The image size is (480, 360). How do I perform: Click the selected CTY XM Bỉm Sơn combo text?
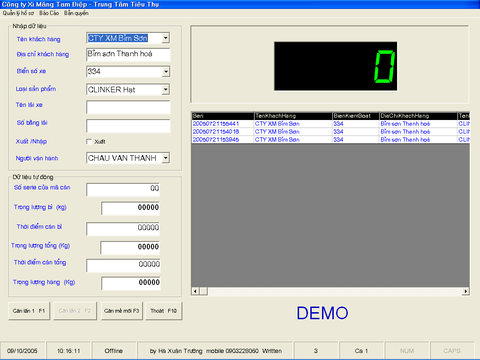point(118,38)
